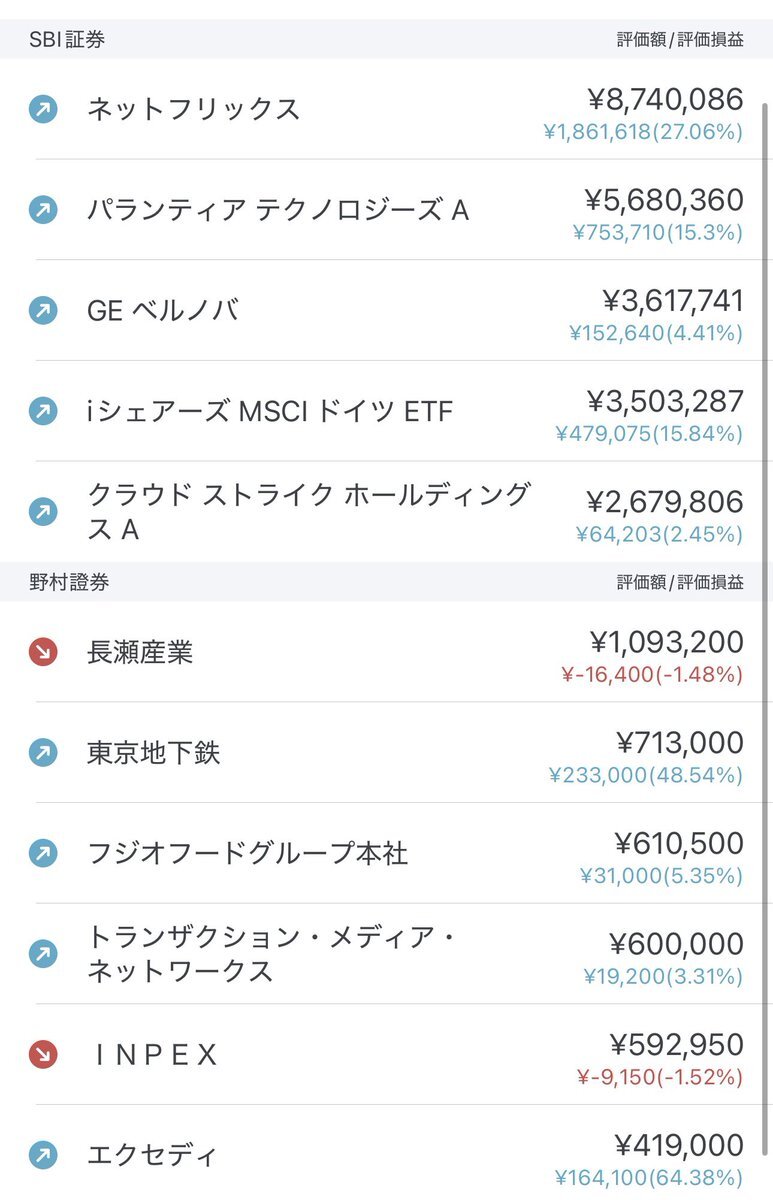Tap the arrow icon for クラウド ストライク ホールディングス A
Viewport: 773px width, 1200px height.
coord(43,512)
